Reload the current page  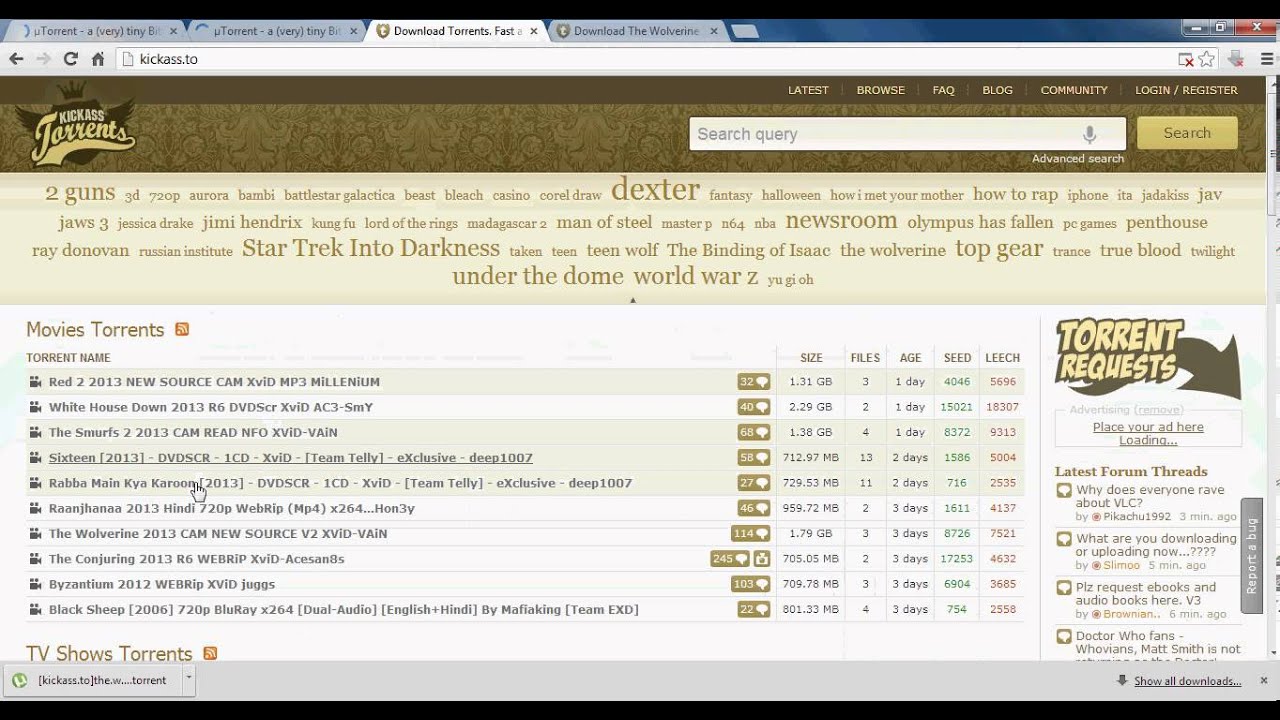pos(70,59)
